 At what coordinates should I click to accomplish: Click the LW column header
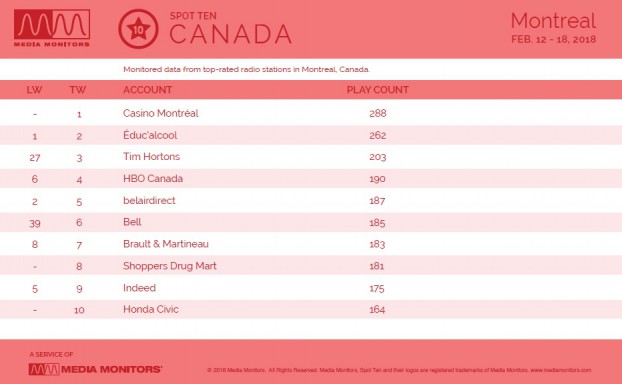coord(35,90)
